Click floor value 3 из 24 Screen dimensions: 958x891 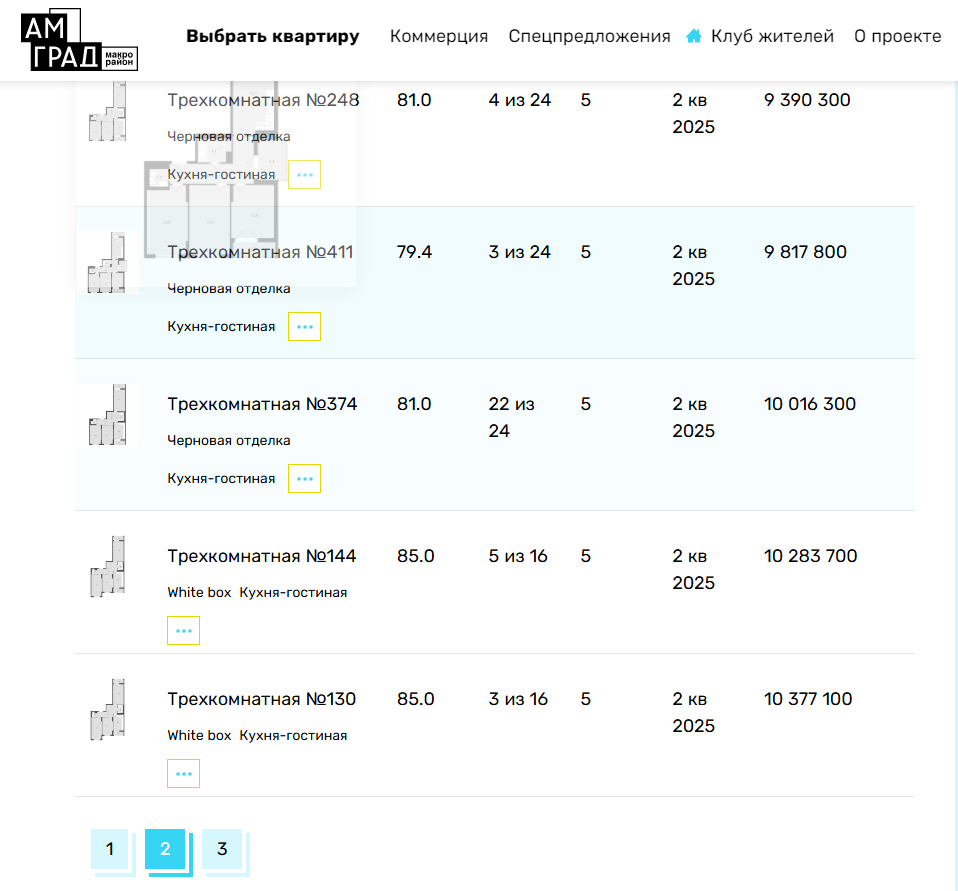pyautogui.click(x=519, y=252)
